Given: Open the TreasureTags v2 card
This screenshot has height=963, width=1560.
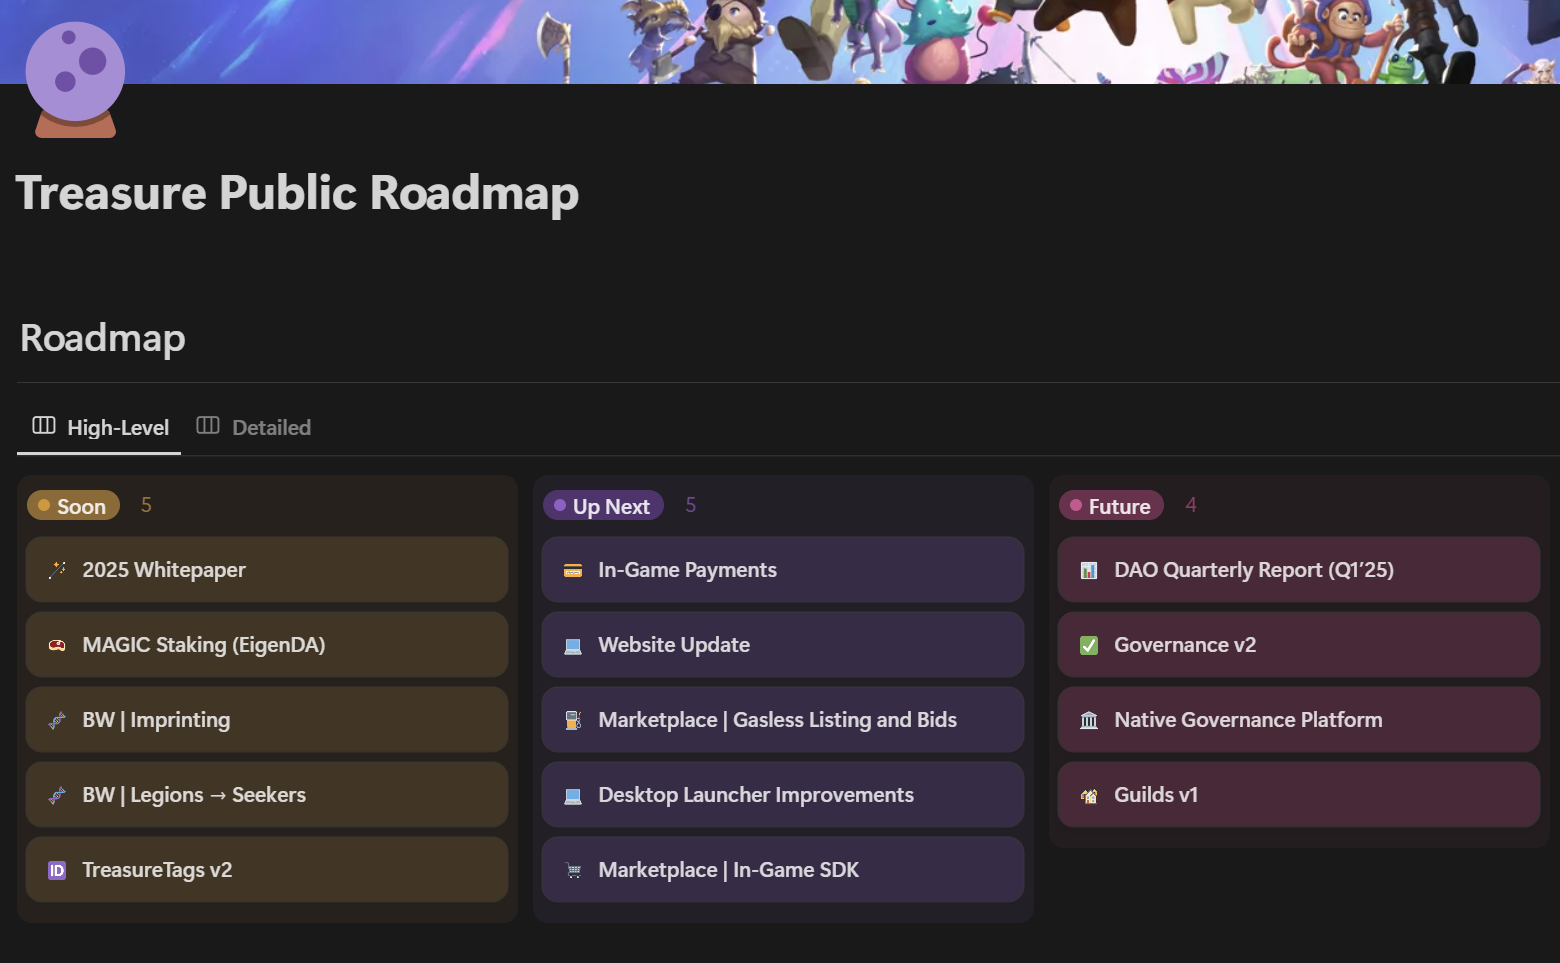Looking at the screenshot, I should 267,870.
